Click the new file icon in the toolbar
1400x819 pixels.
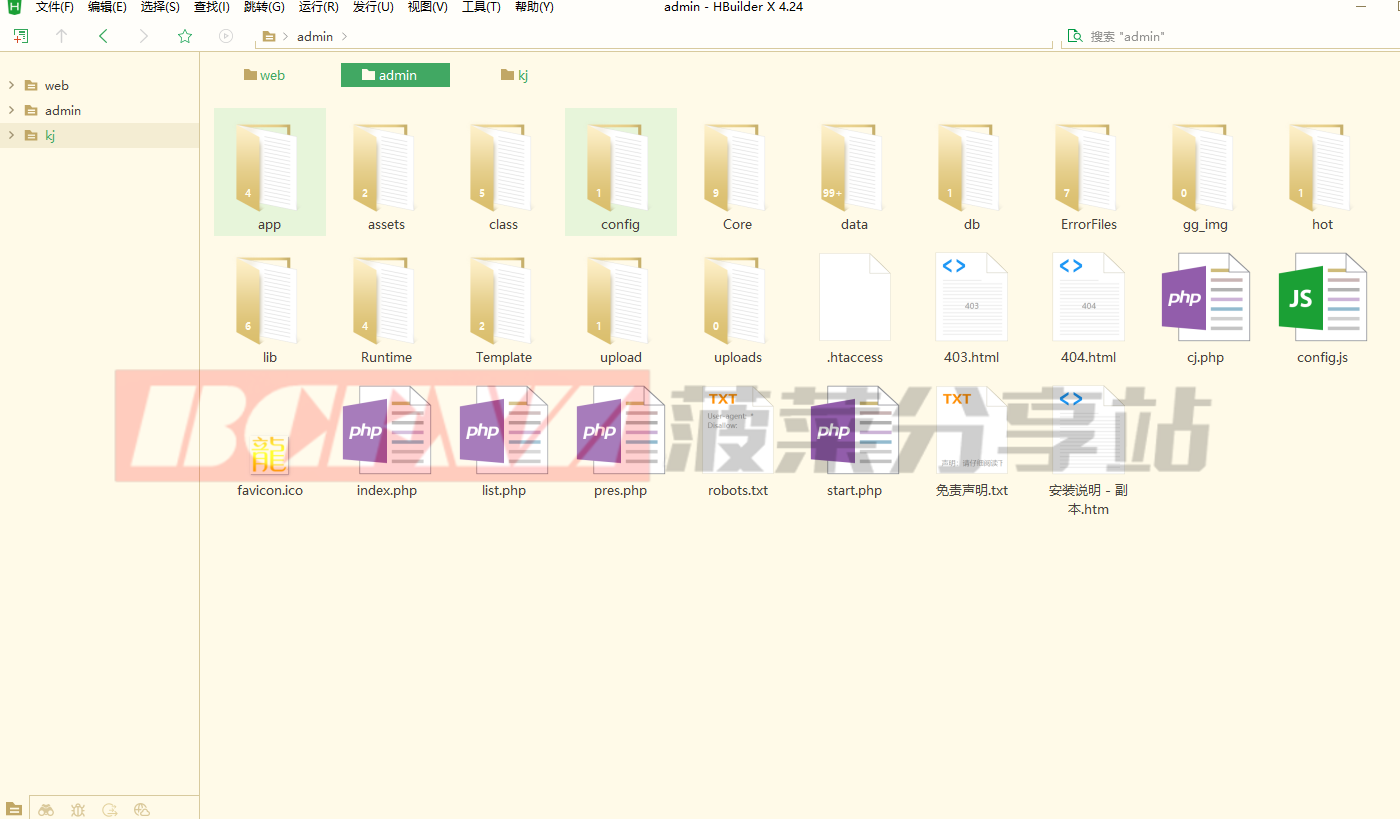click(x=21, y=36)
